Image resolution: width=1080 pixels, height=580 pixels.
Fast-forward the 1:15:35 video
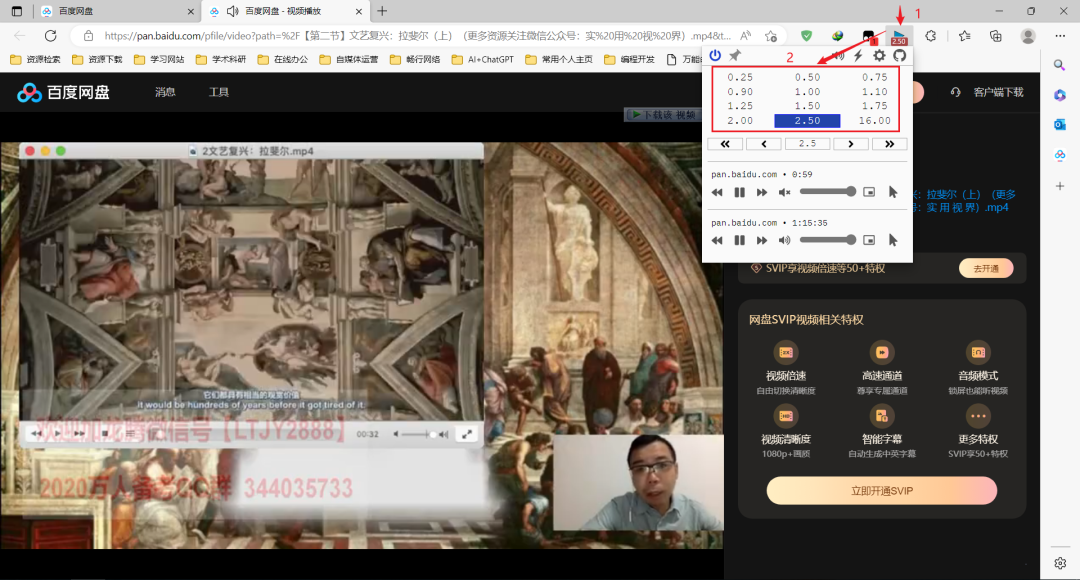[762, 240]
